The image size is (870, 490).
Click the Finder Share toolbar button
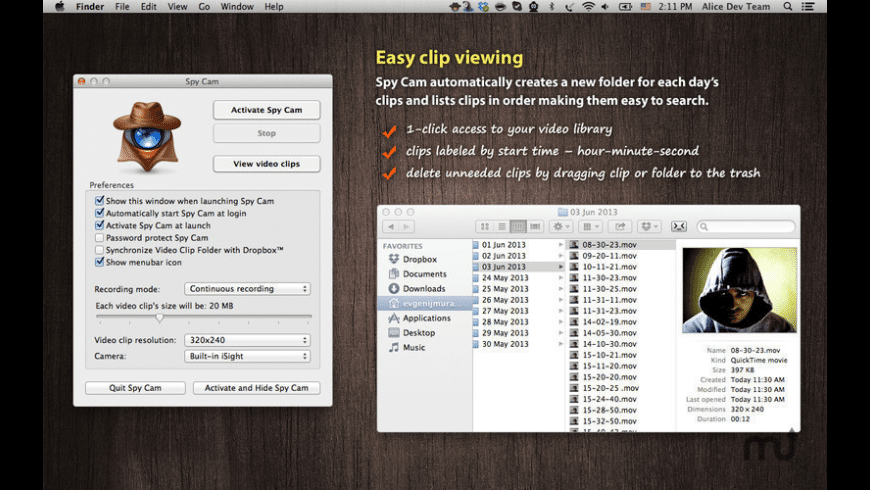coord(620,227)
